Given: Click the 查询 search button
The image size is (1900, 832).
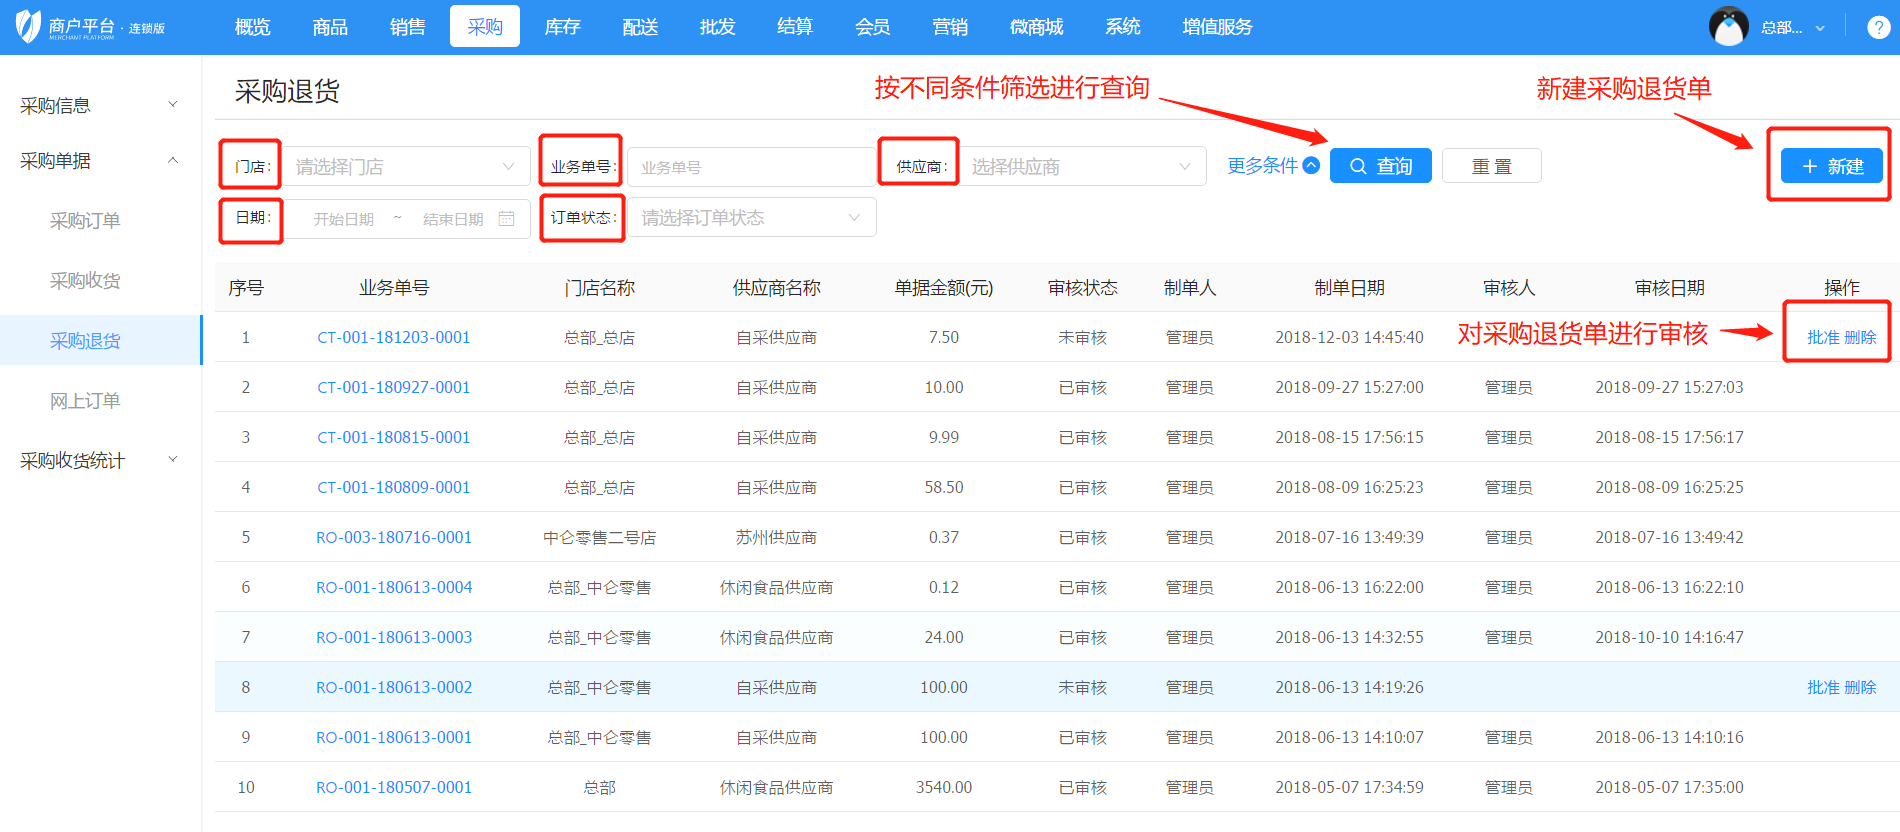Looking at the screenshot, I should (x=1380, y=166).
